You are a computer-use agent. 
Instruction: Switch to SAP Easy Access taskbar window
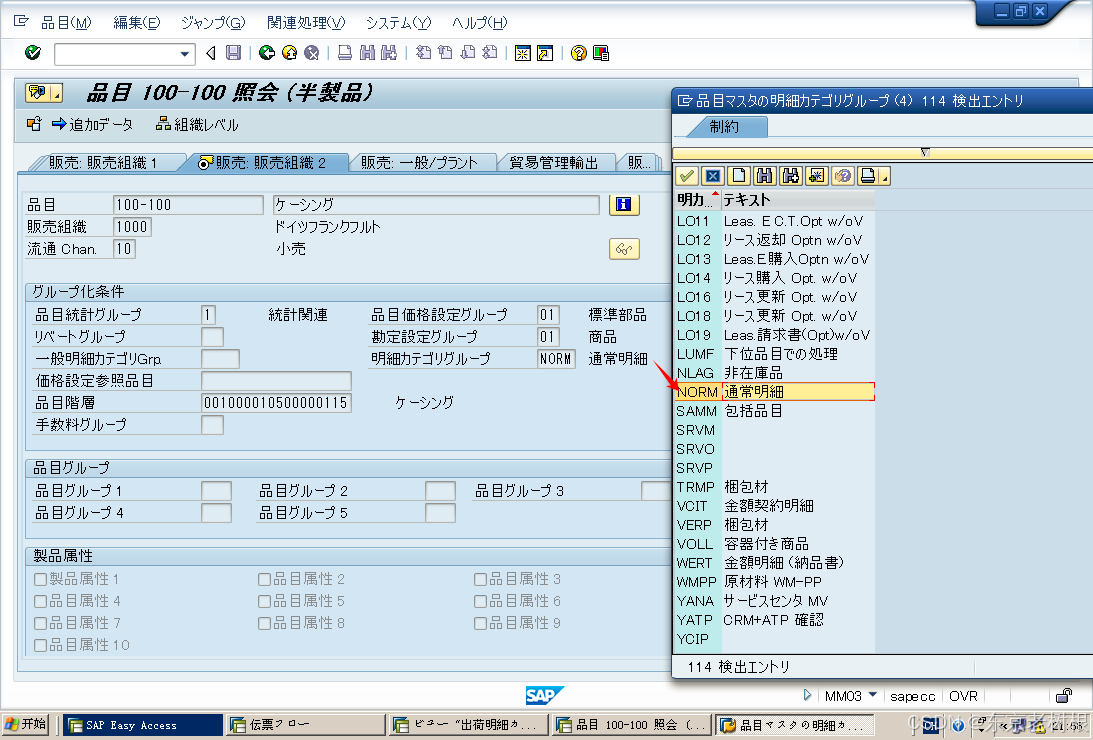pos(143,725)
